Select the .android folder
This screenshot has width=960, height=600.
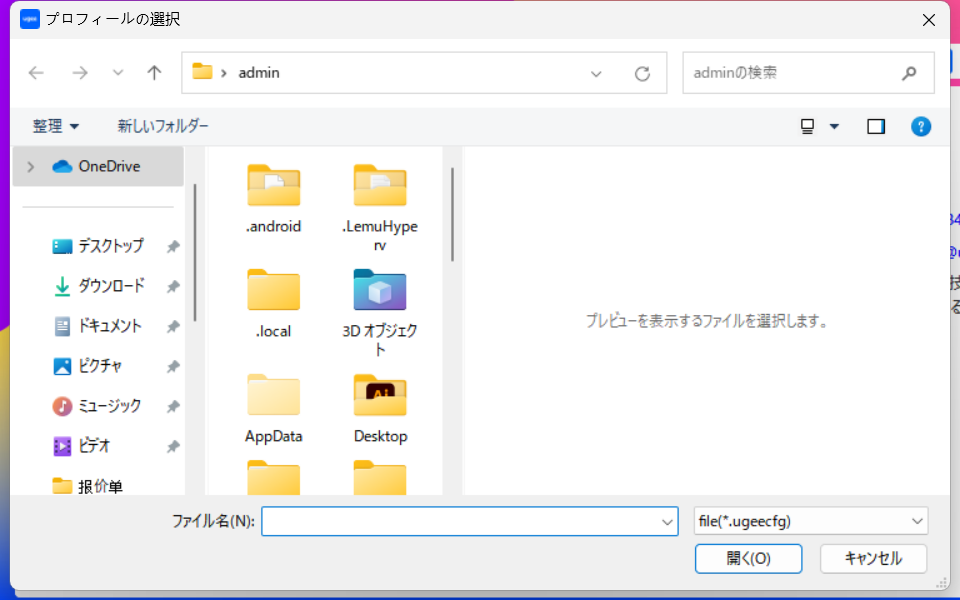click(273, 186)
